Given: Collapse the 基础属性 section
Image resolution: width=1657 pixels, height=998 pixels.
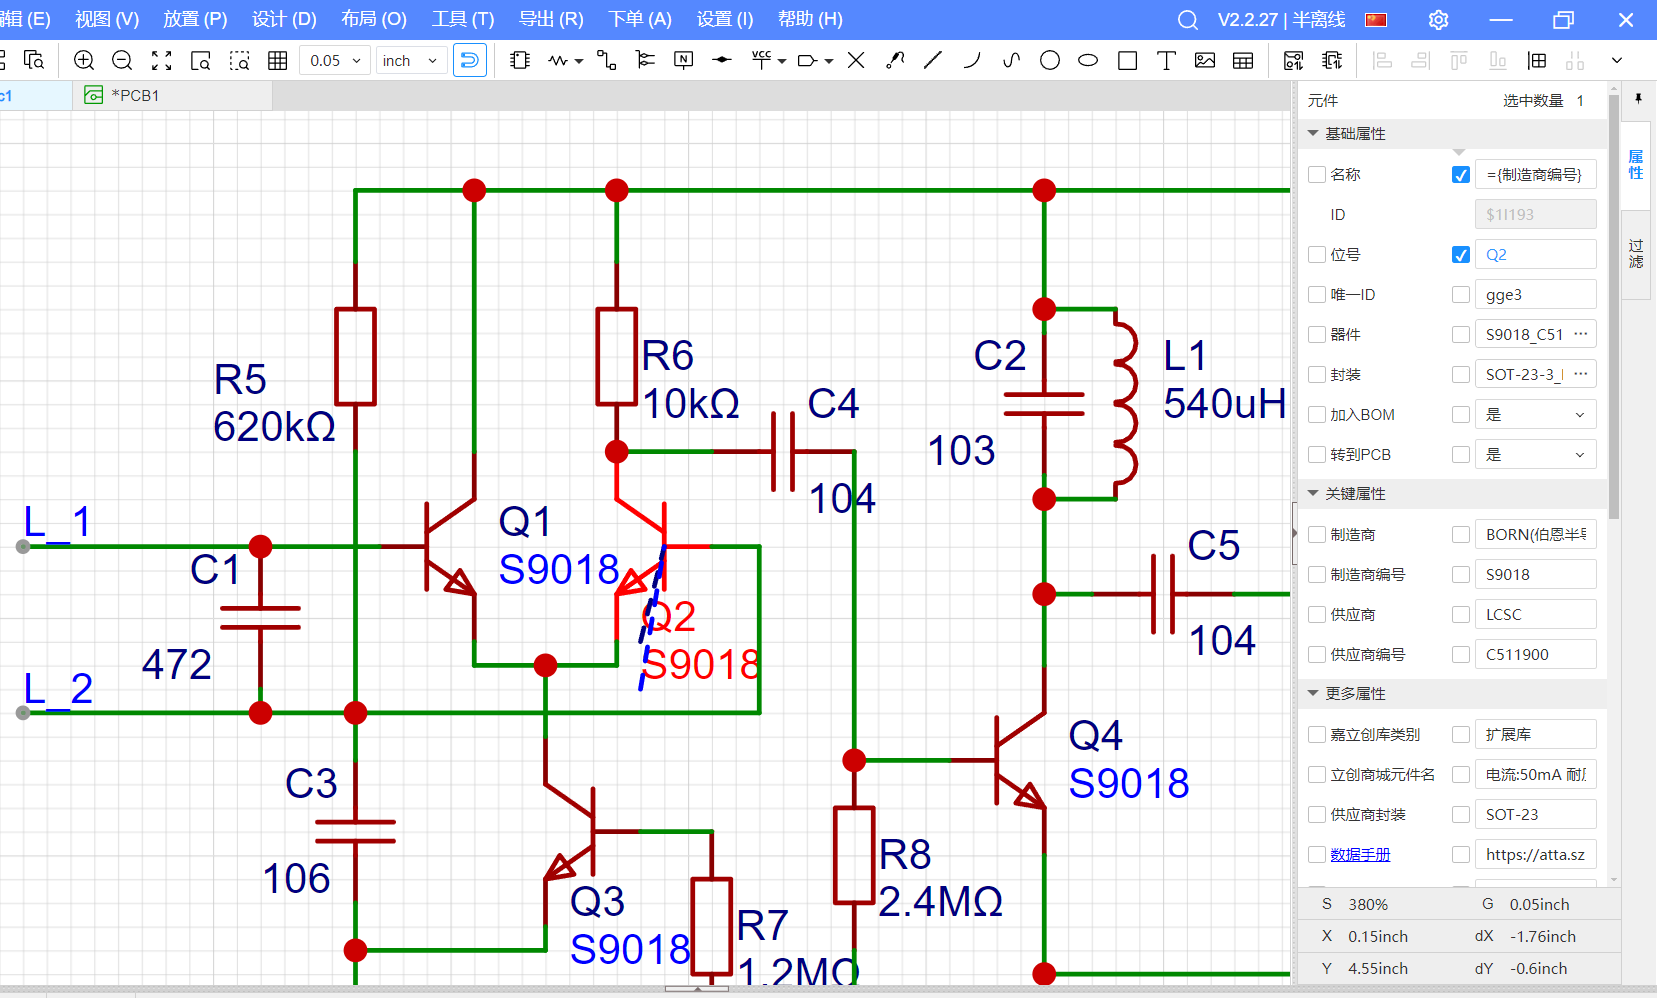Looking at the screenshot, I should (x=1313, y=134).
